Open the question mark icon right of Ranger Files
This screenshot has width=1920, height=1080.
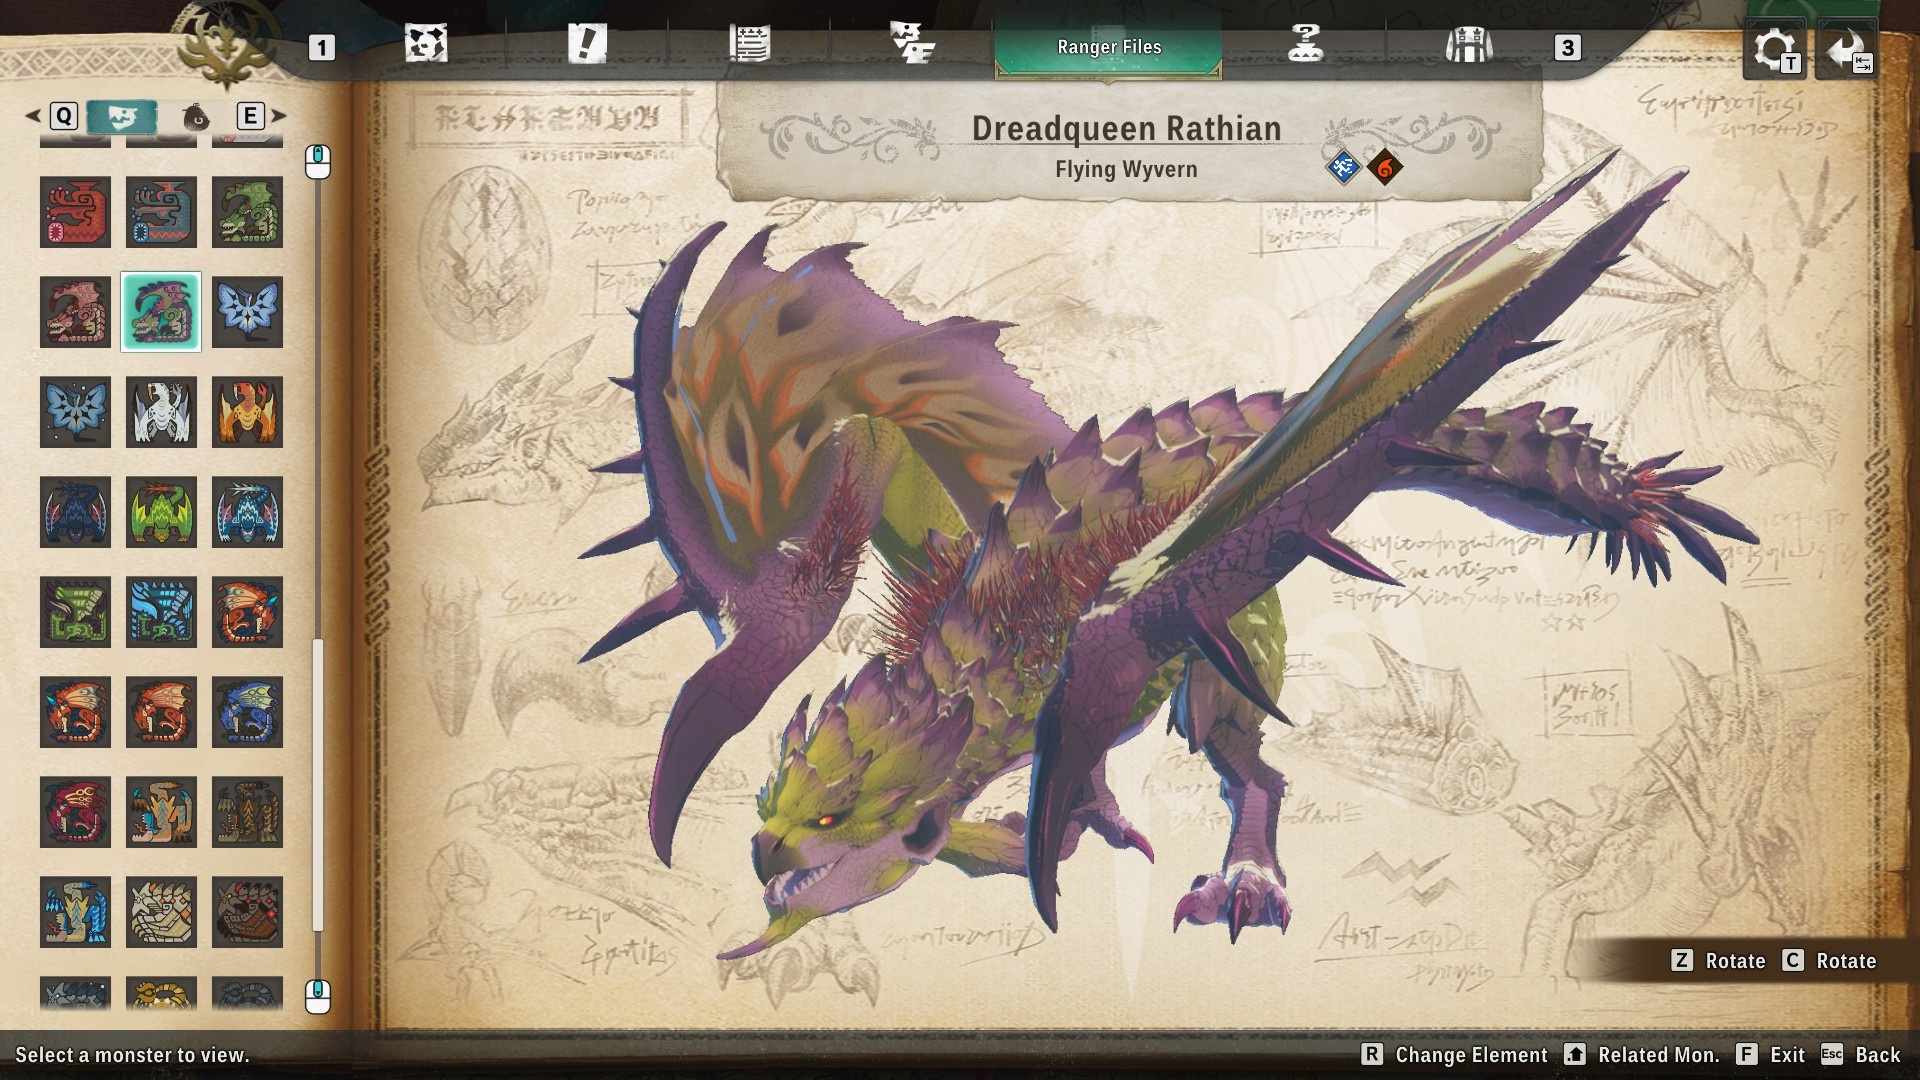tap(1306, 43)
